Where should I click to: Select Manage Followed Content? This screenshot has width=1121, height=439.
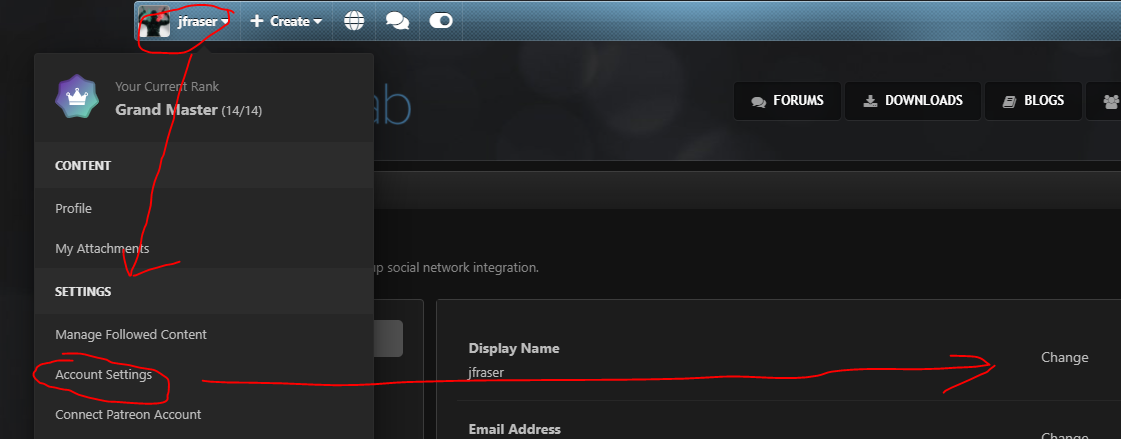point(131,335)
